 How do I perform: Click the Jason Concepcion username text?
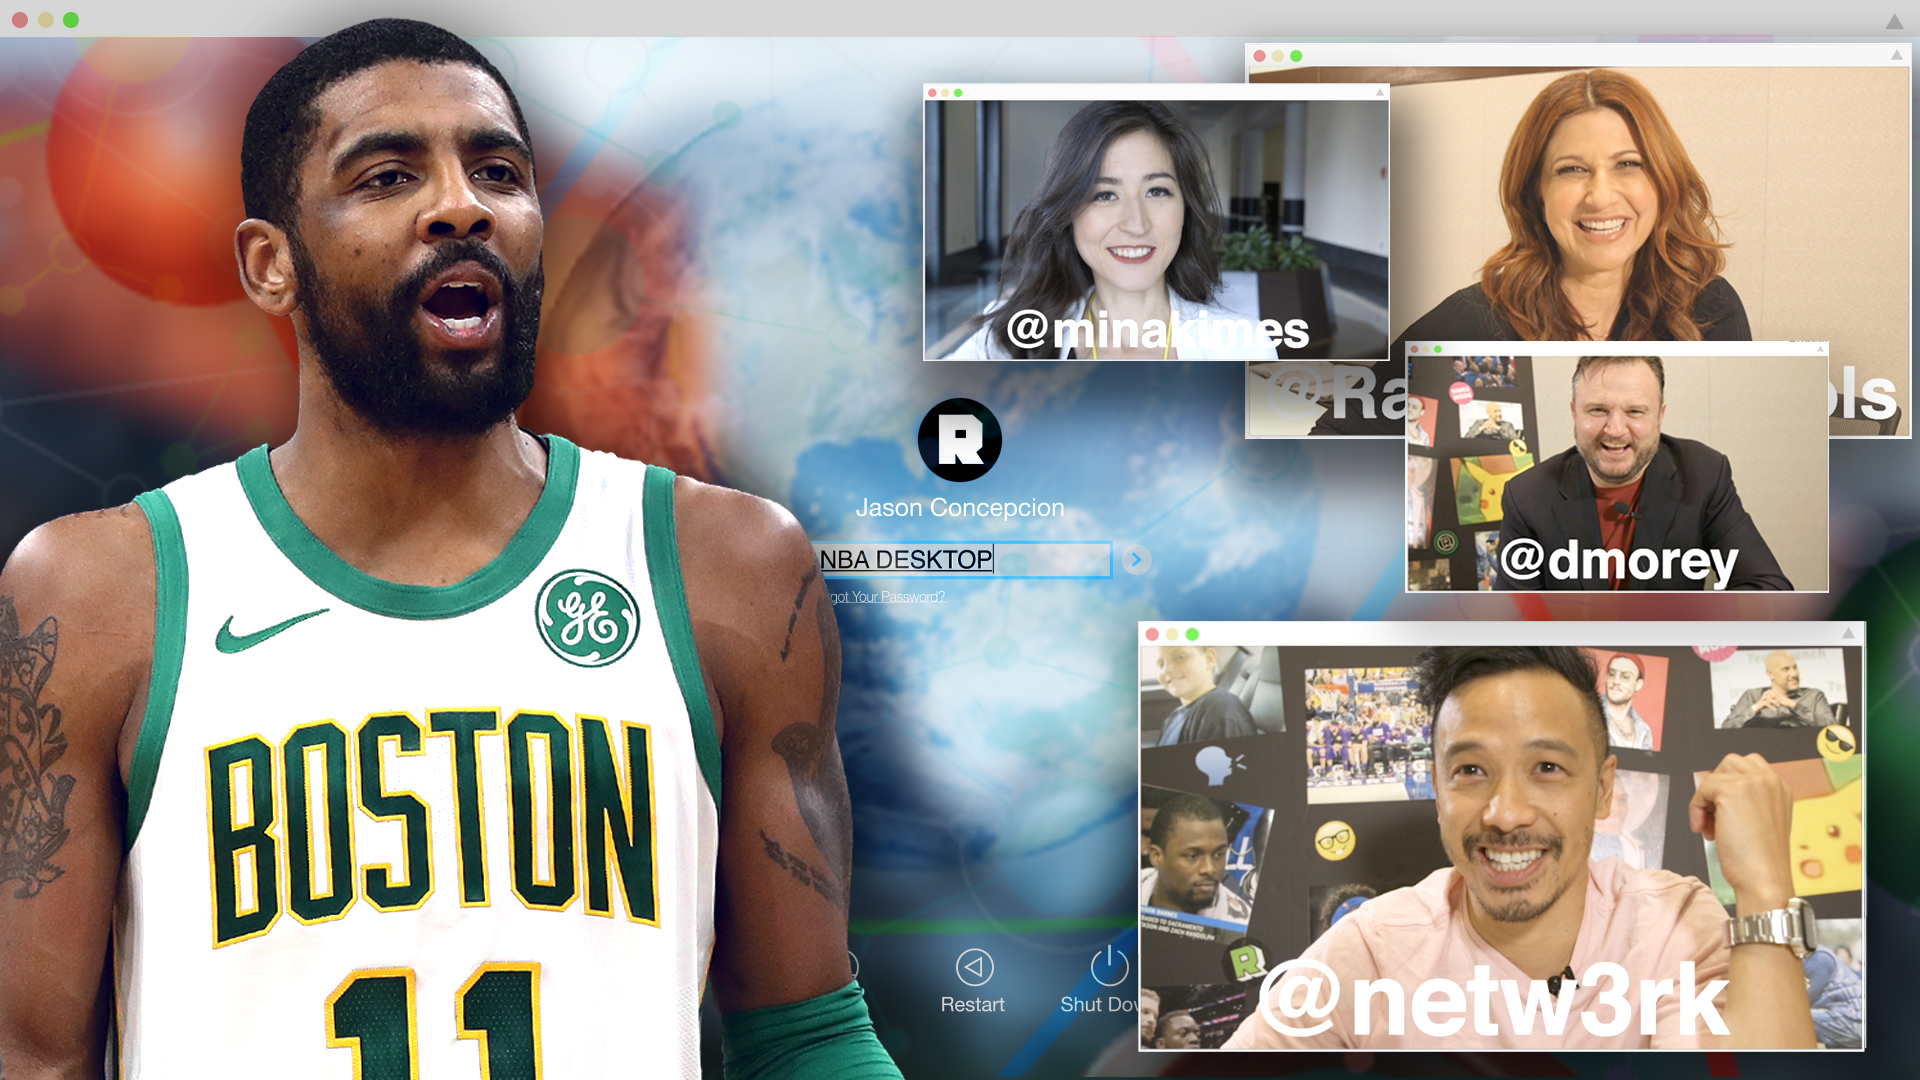click(x=960, y=507)
